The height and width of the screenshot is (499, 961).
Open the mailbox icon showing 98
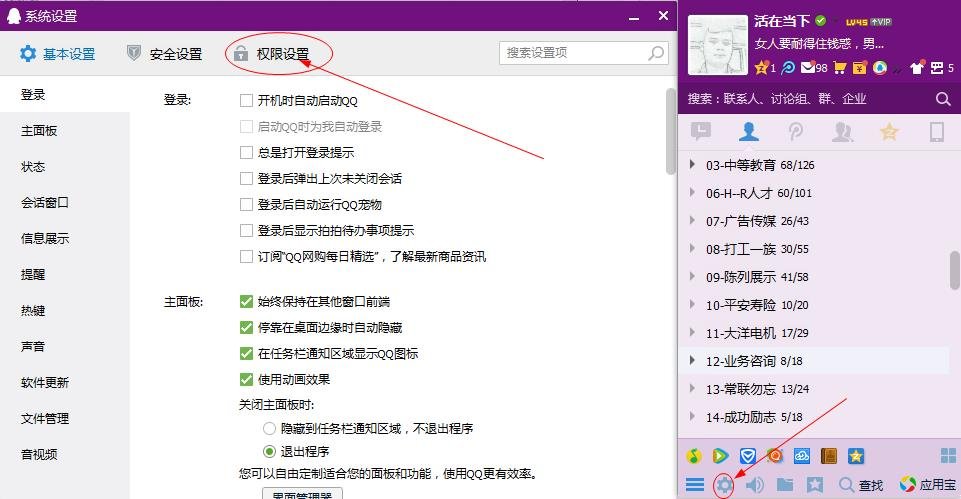click(808, 67)
